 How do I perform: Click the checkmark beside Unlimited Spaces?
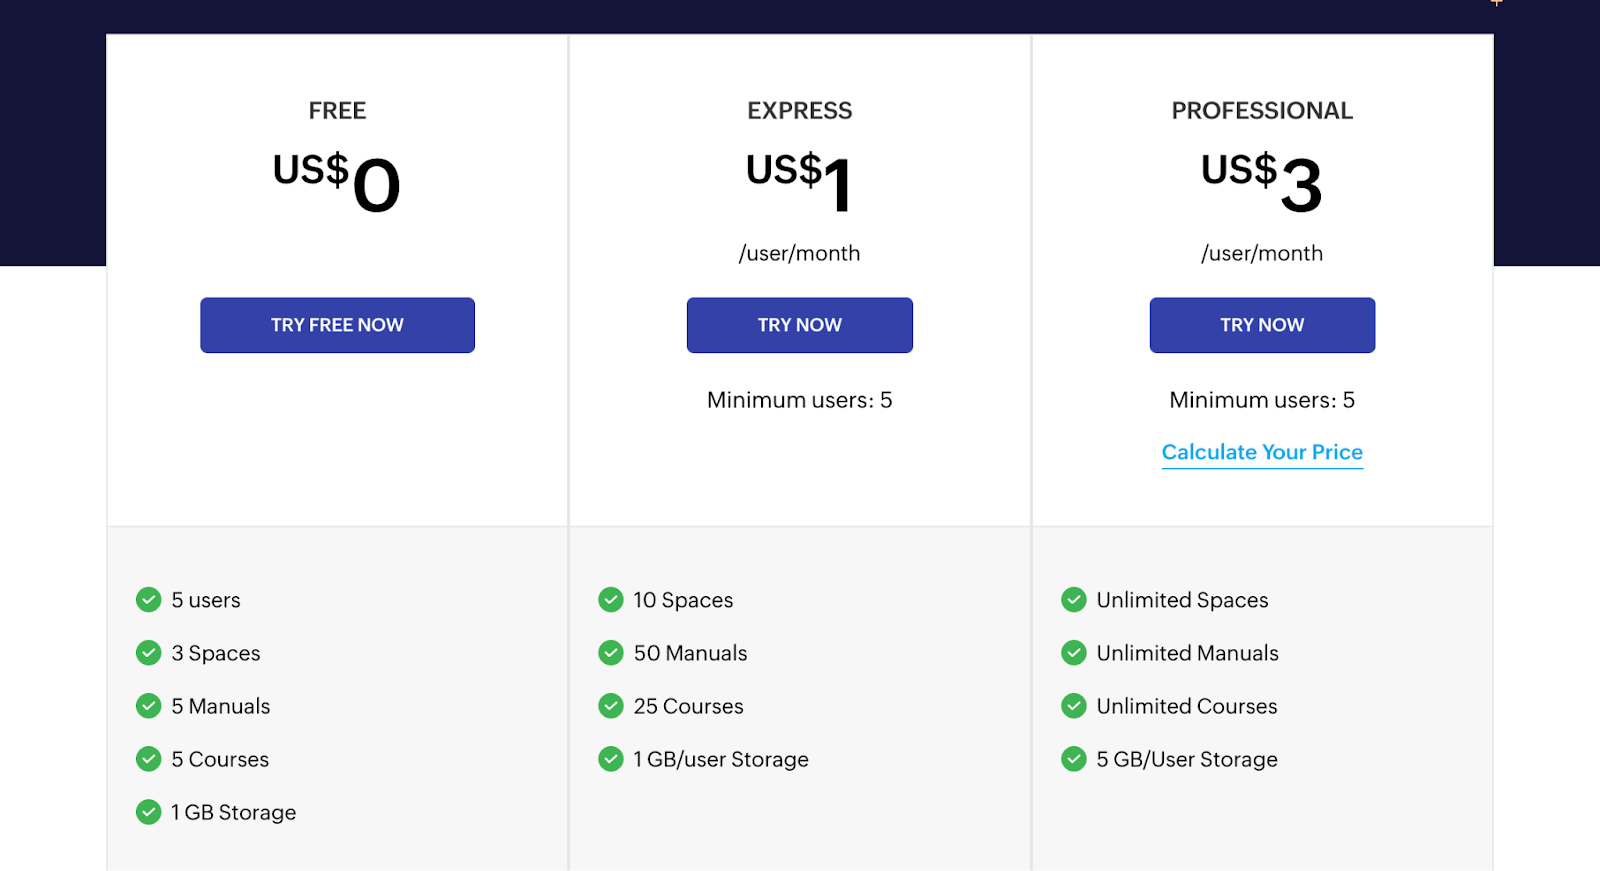click(x=1074, y=600)
